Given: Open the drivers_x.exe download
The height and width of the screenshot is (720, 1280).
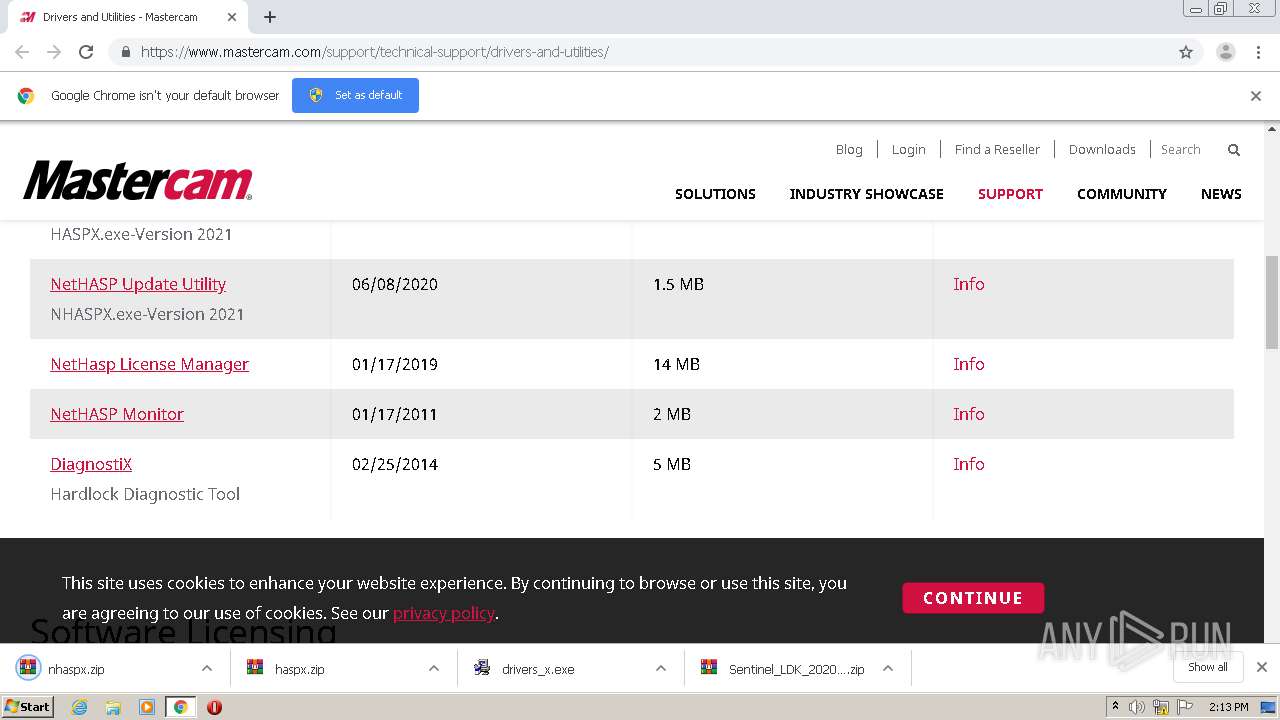Looking at the screenshot, I should tap(538, 669).
